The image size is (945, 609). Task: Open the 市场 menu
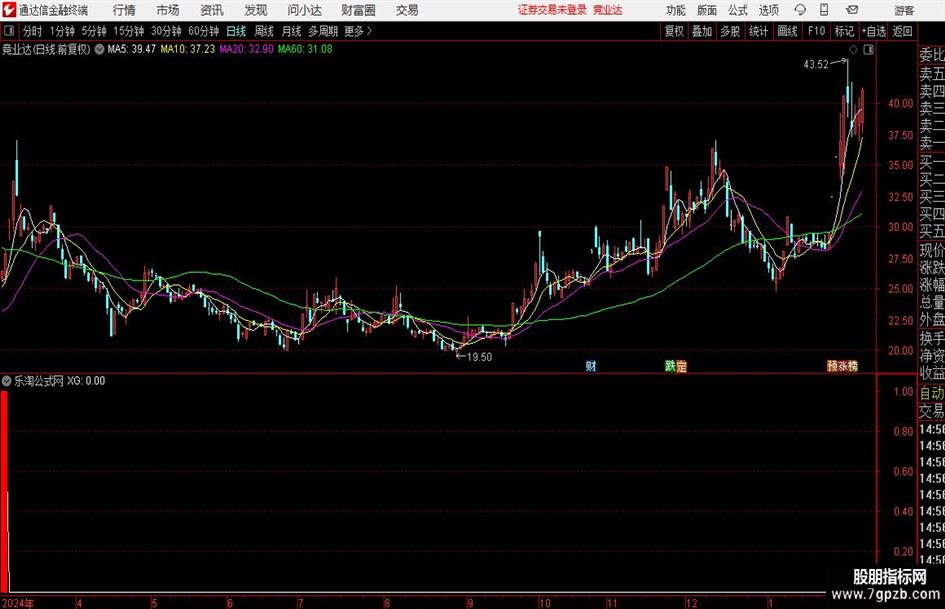[x=168, y=10]
